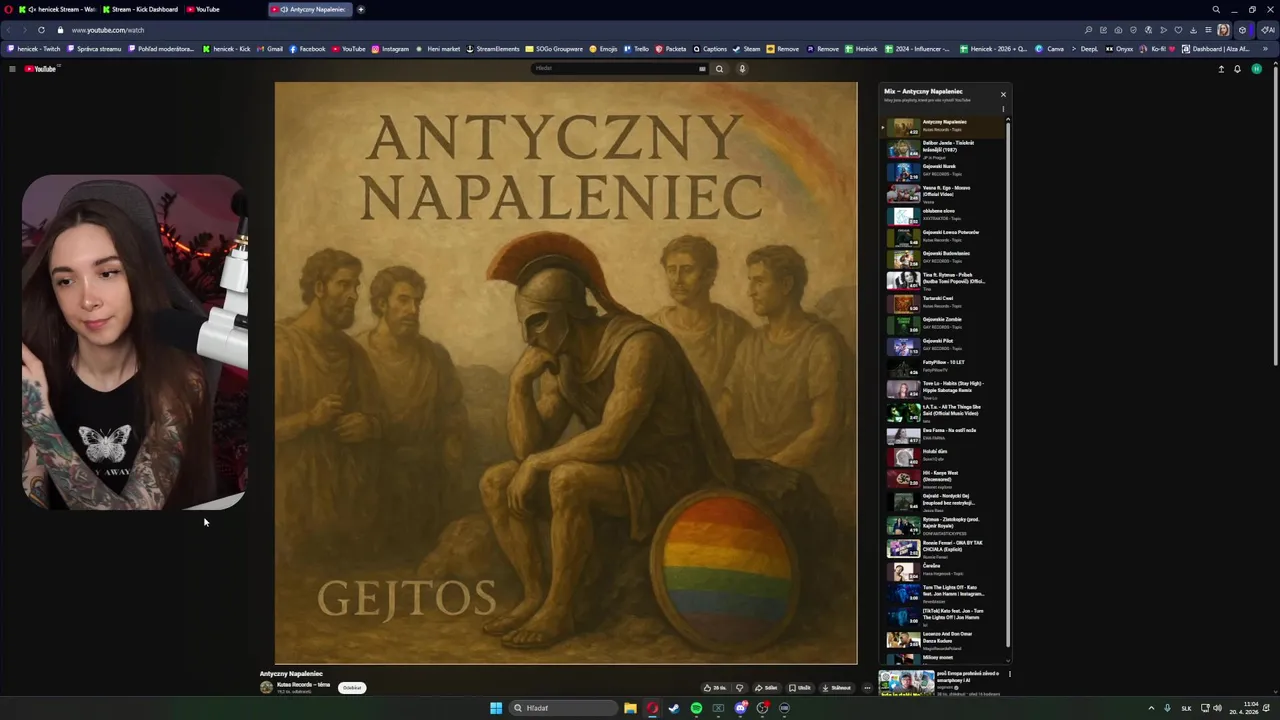Click the Mix playlist scrollbar

tap(1008, 385)
